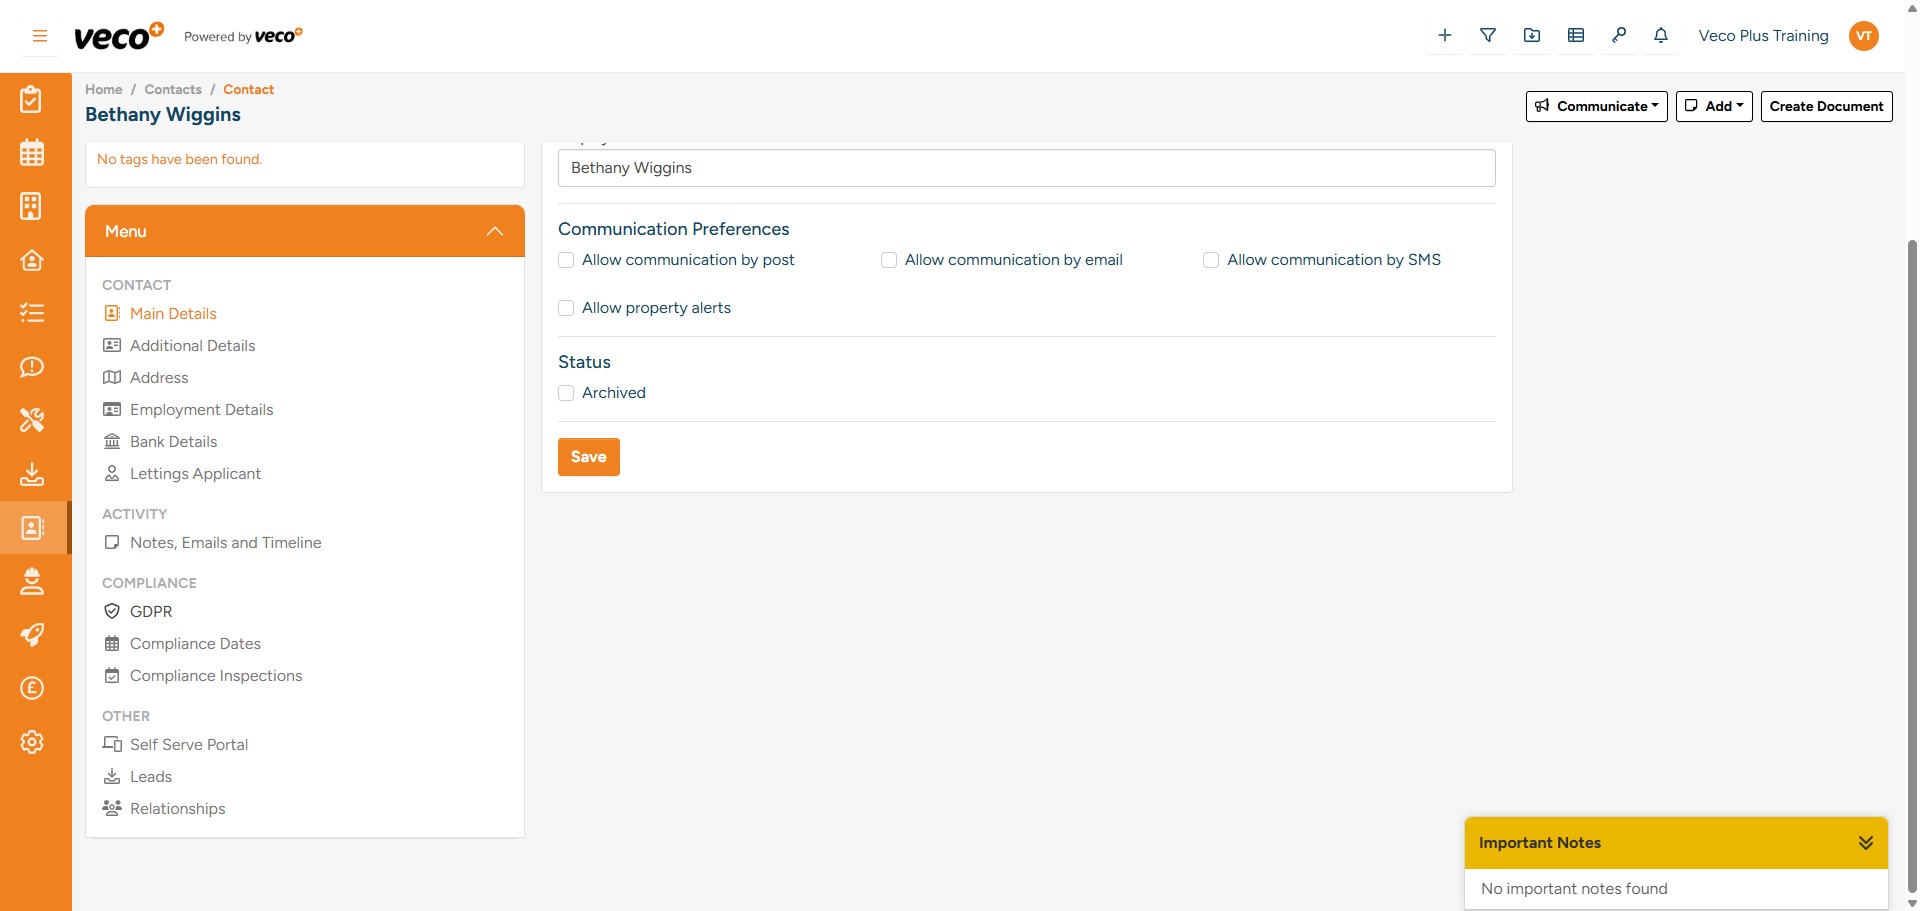The image size is (1920, 911).
Task: Collapse the Menu panel chevron
Action: 495,231
